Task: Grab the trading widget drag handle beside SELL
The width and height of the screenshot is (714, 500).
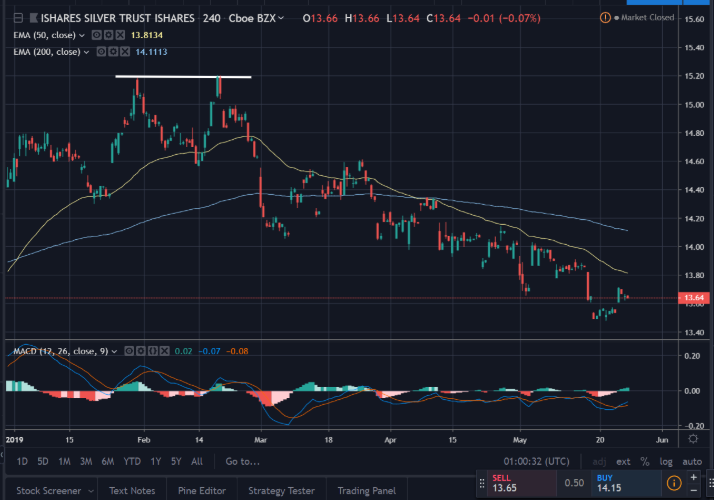Action: 482,484
